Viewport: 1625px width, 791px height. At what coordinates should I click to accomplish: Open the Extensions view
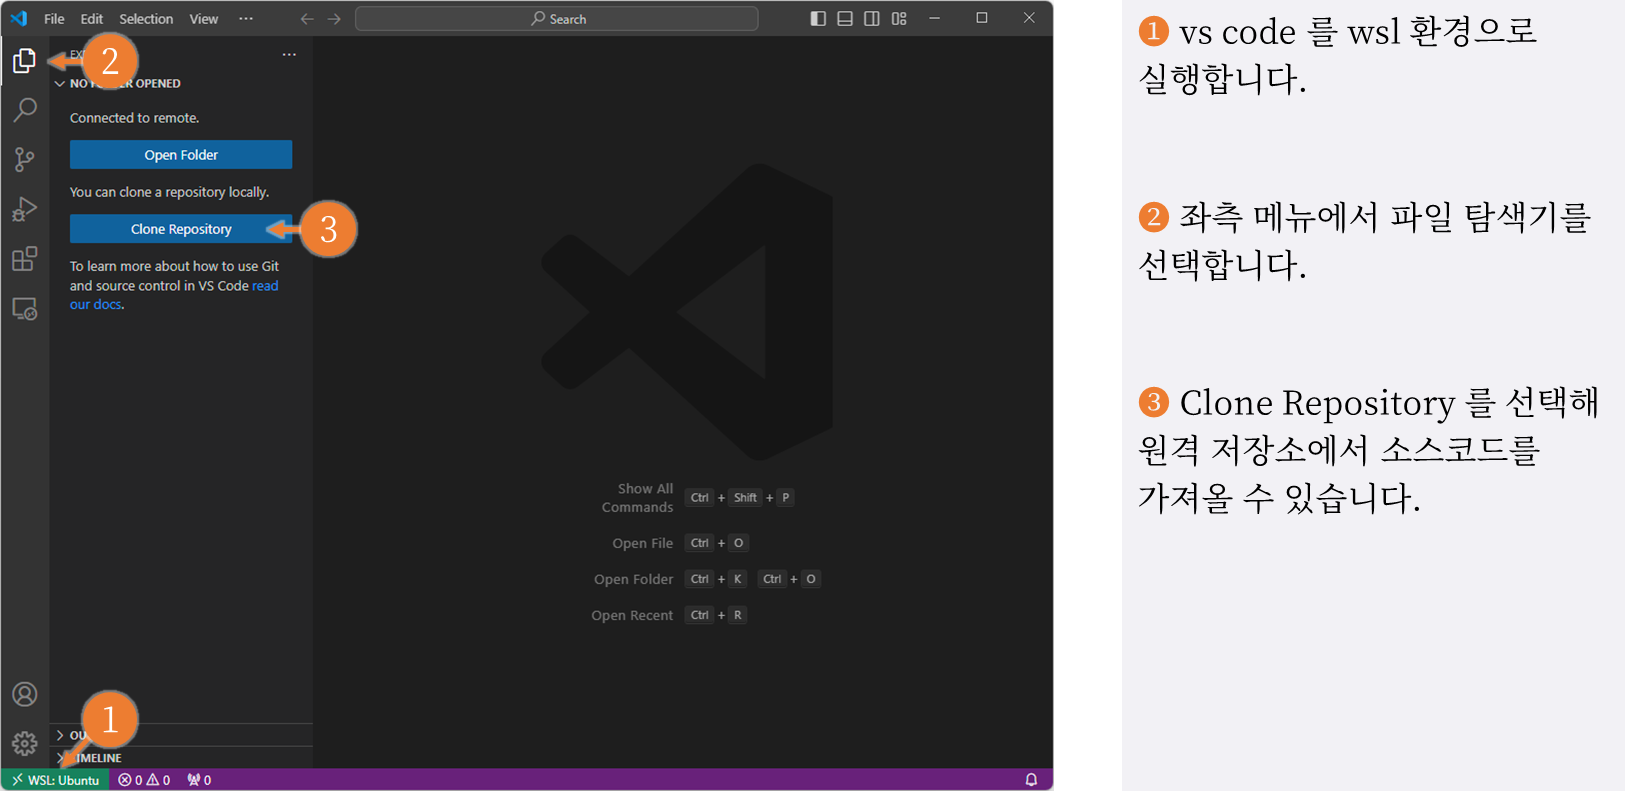tap(24, 259)
